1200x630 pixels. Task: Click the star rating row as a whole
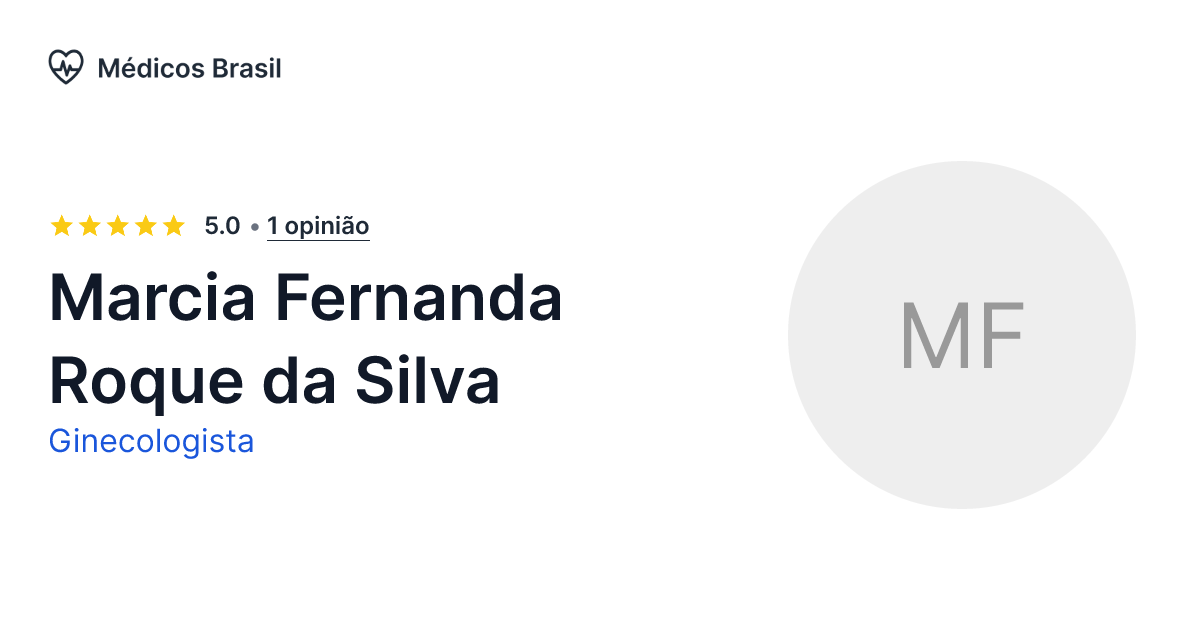click(116, 226)
